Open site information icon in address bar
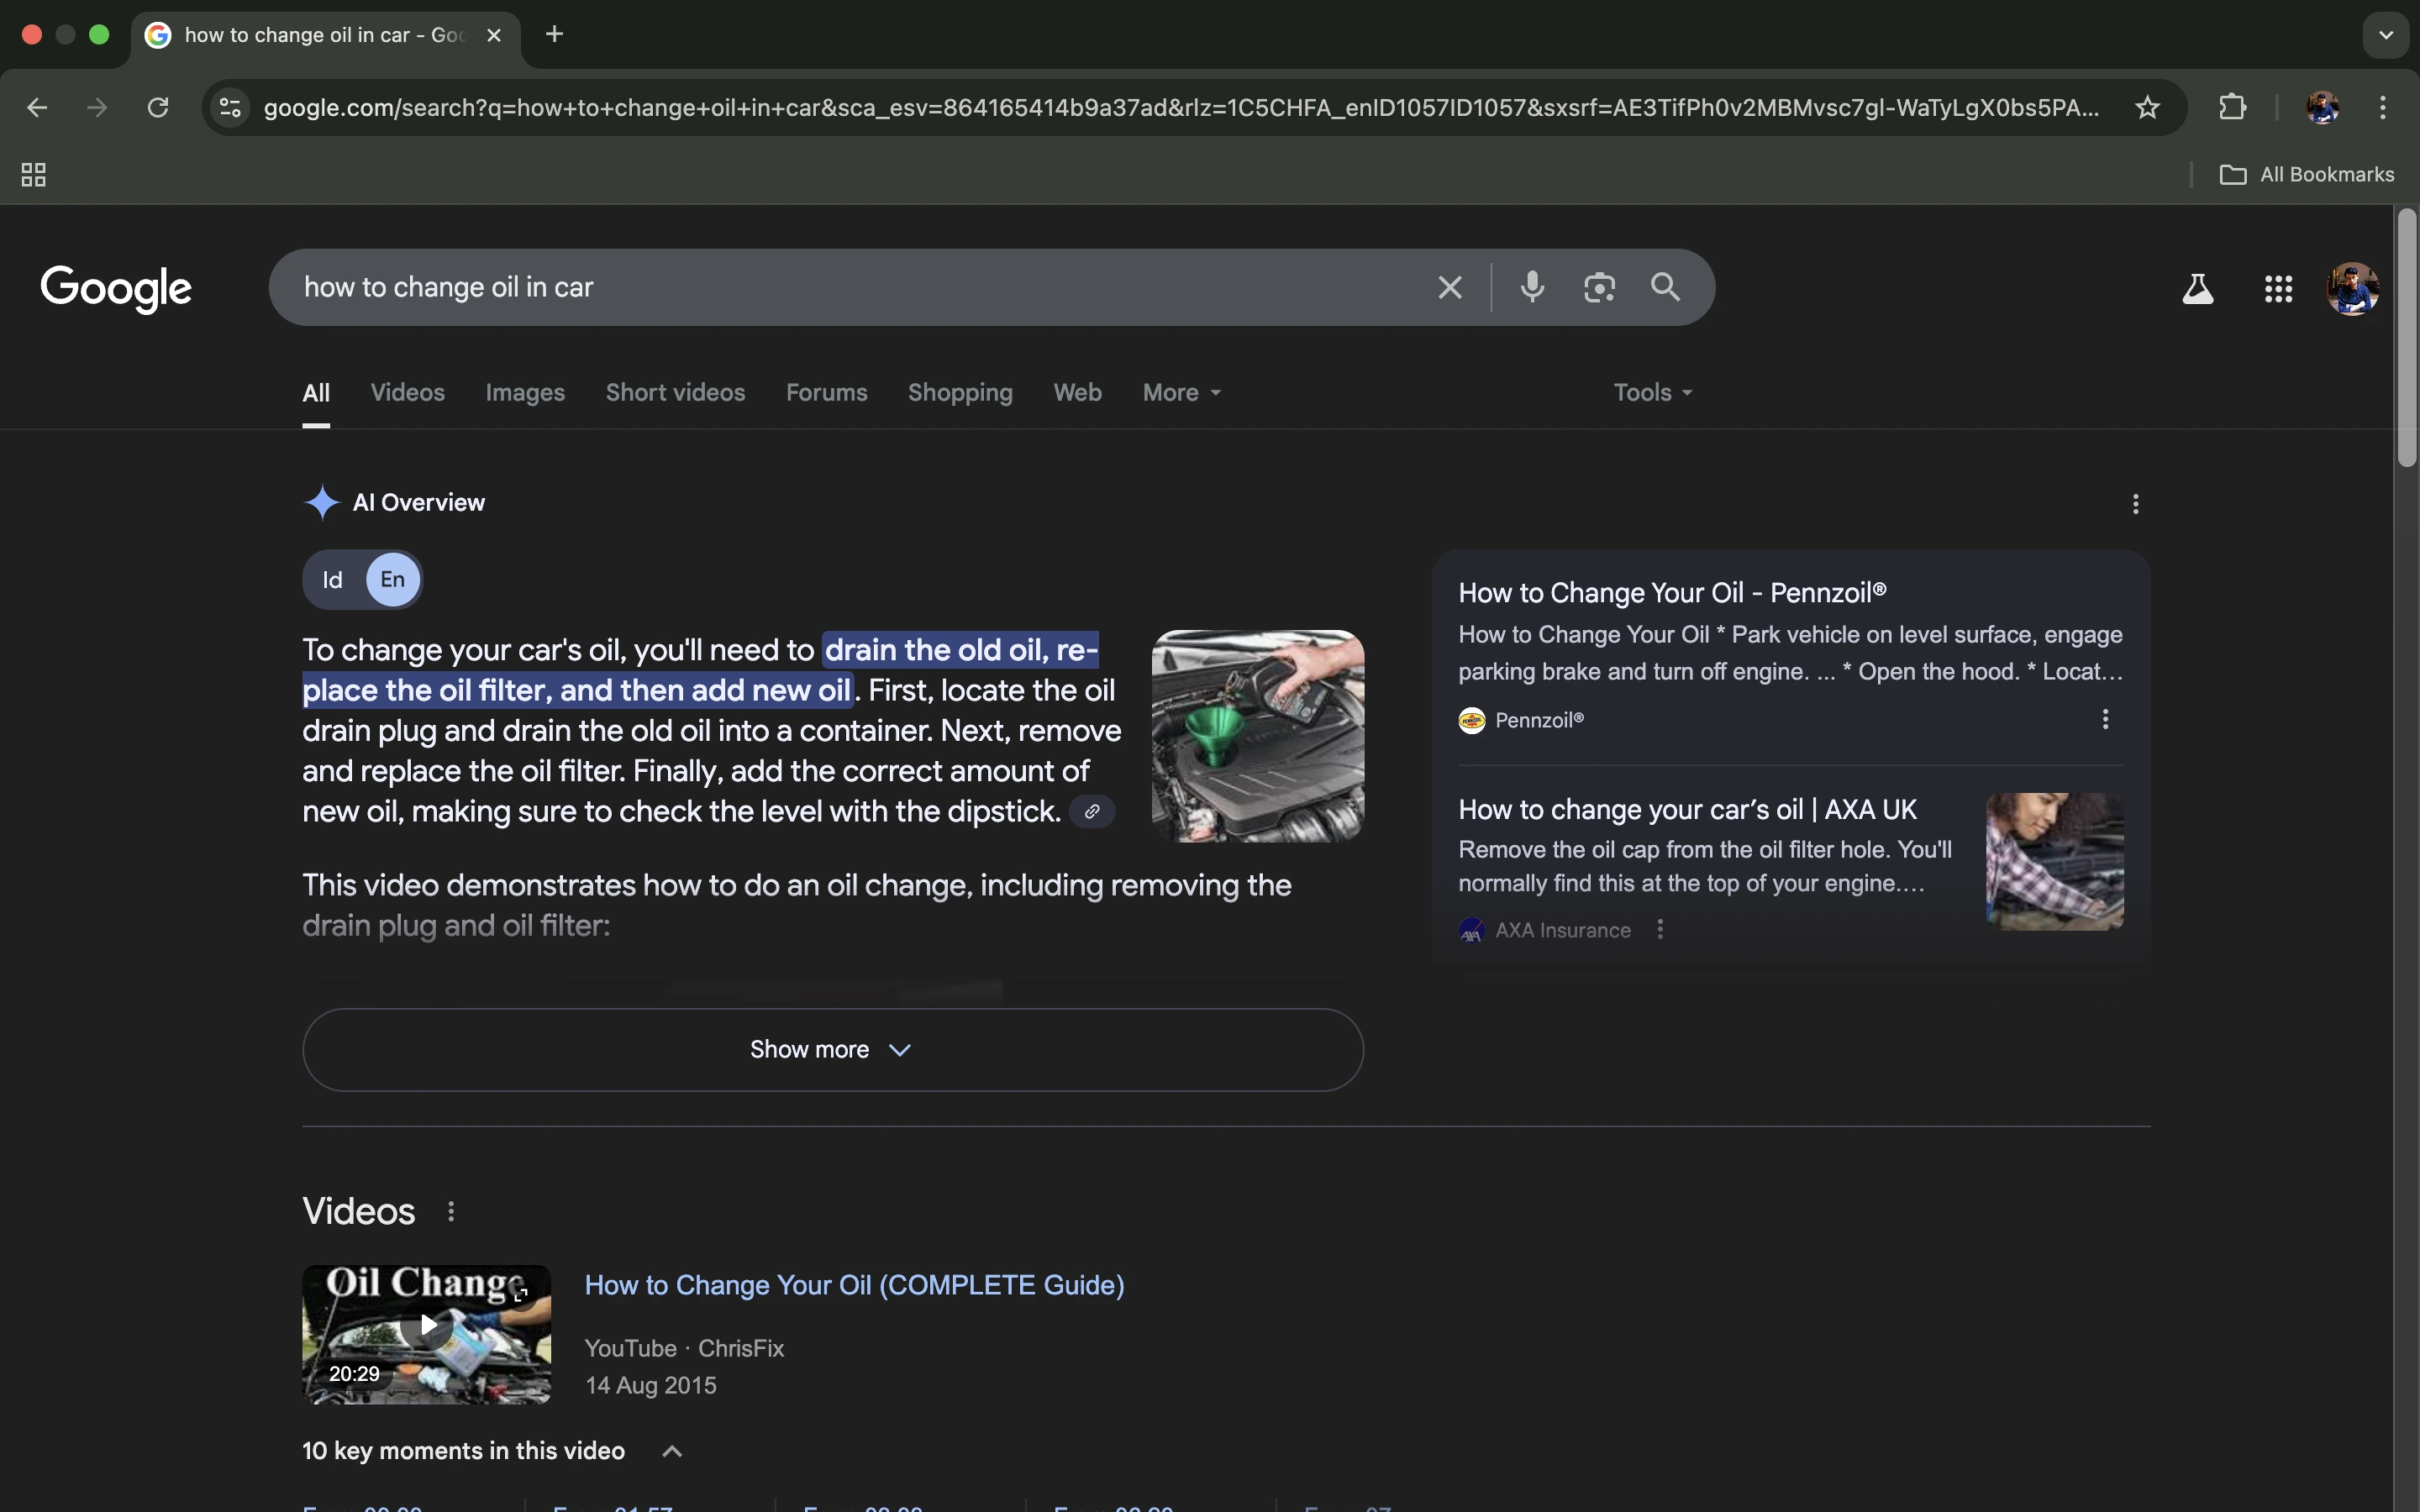2420x1512 pixels. point(230,107)
